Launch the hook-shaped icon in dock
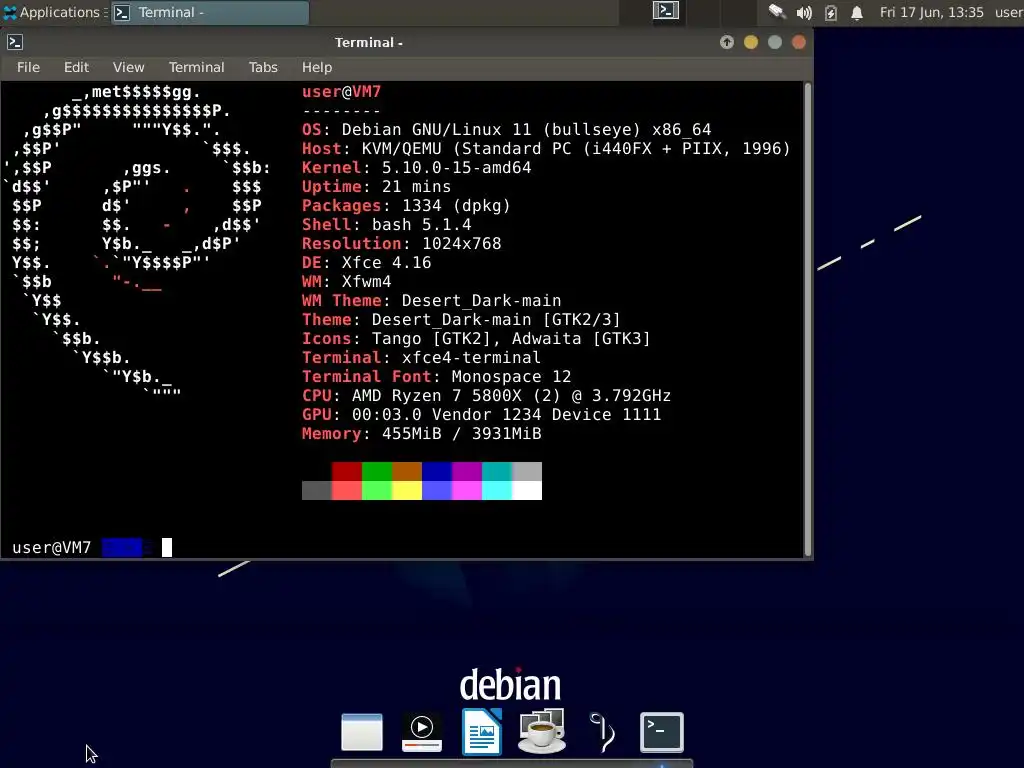Viewport: 1024px width, 768px height. pos(602,732)
